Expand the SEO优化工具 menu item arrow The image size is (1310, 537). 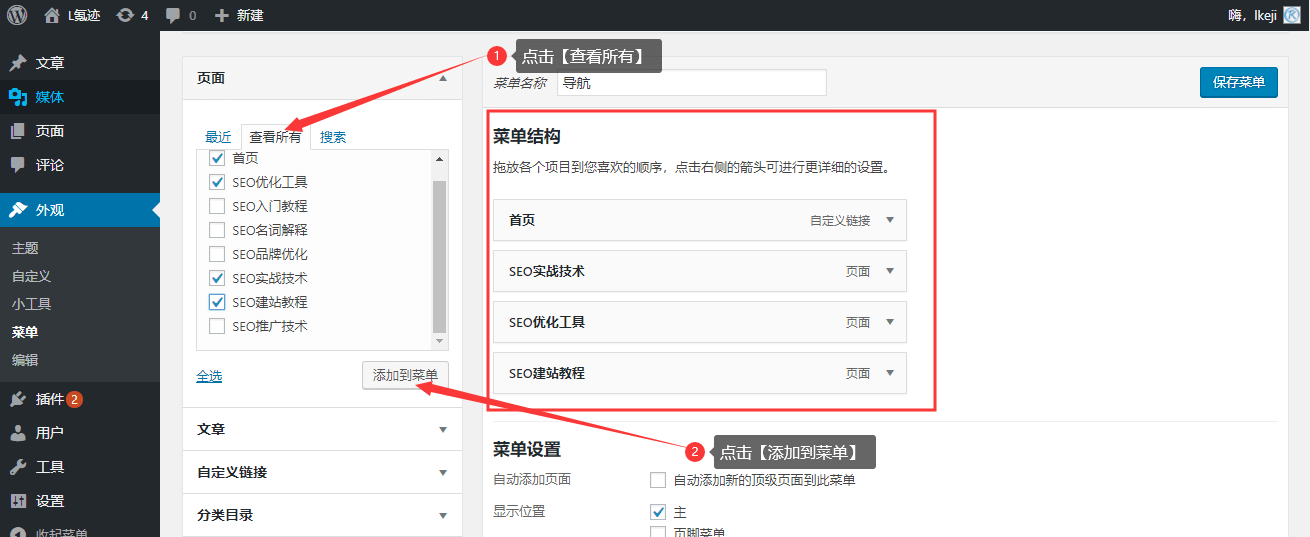click(x=890, y=322)
